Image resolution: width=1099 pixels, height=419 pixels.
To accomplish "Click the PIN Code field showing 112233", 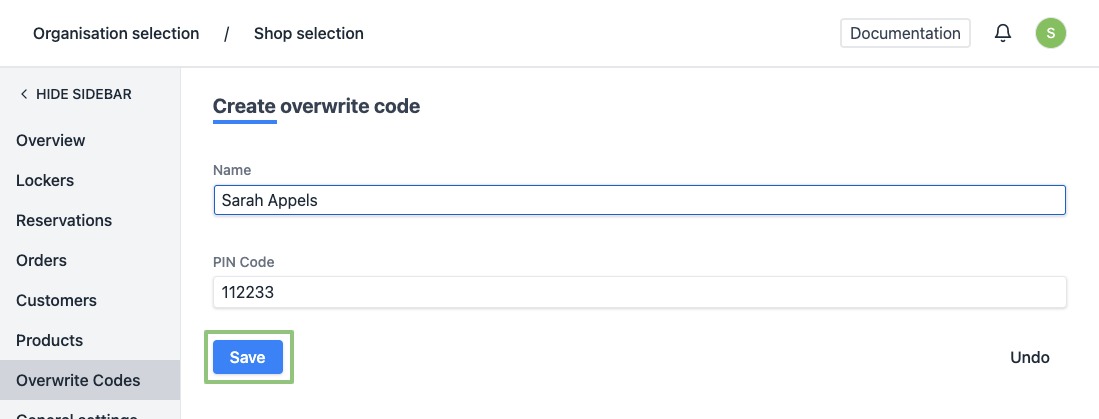I will (640, 292).
